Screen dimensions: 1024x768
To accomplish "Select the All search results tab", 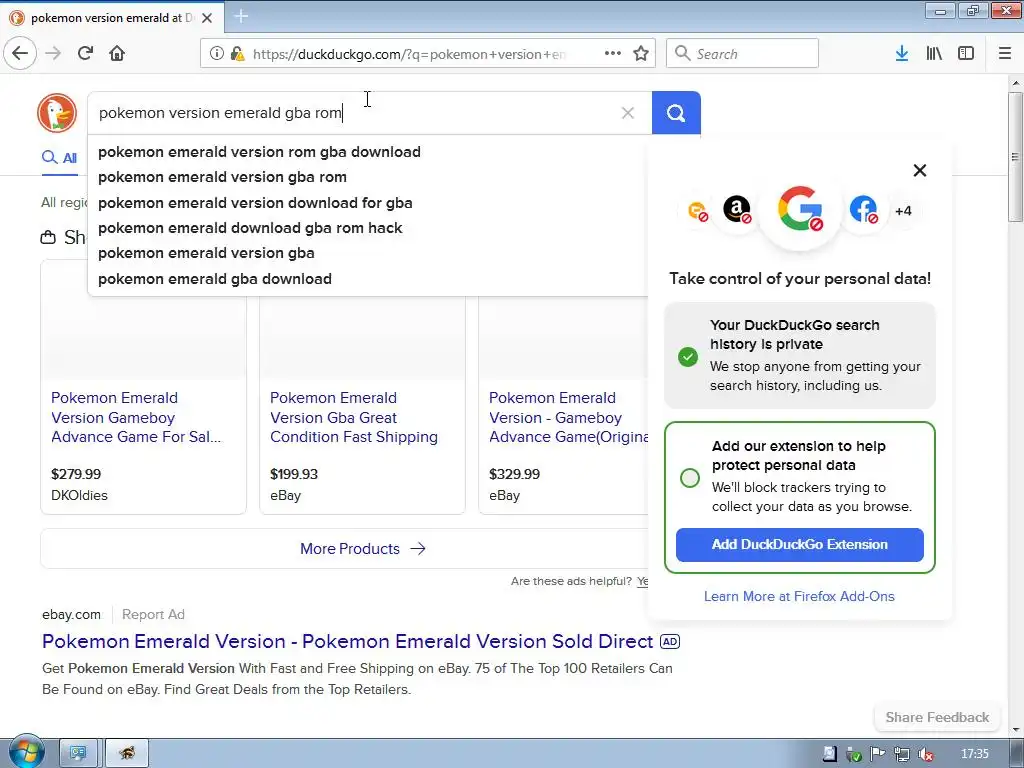I will [x=59, y=157].
